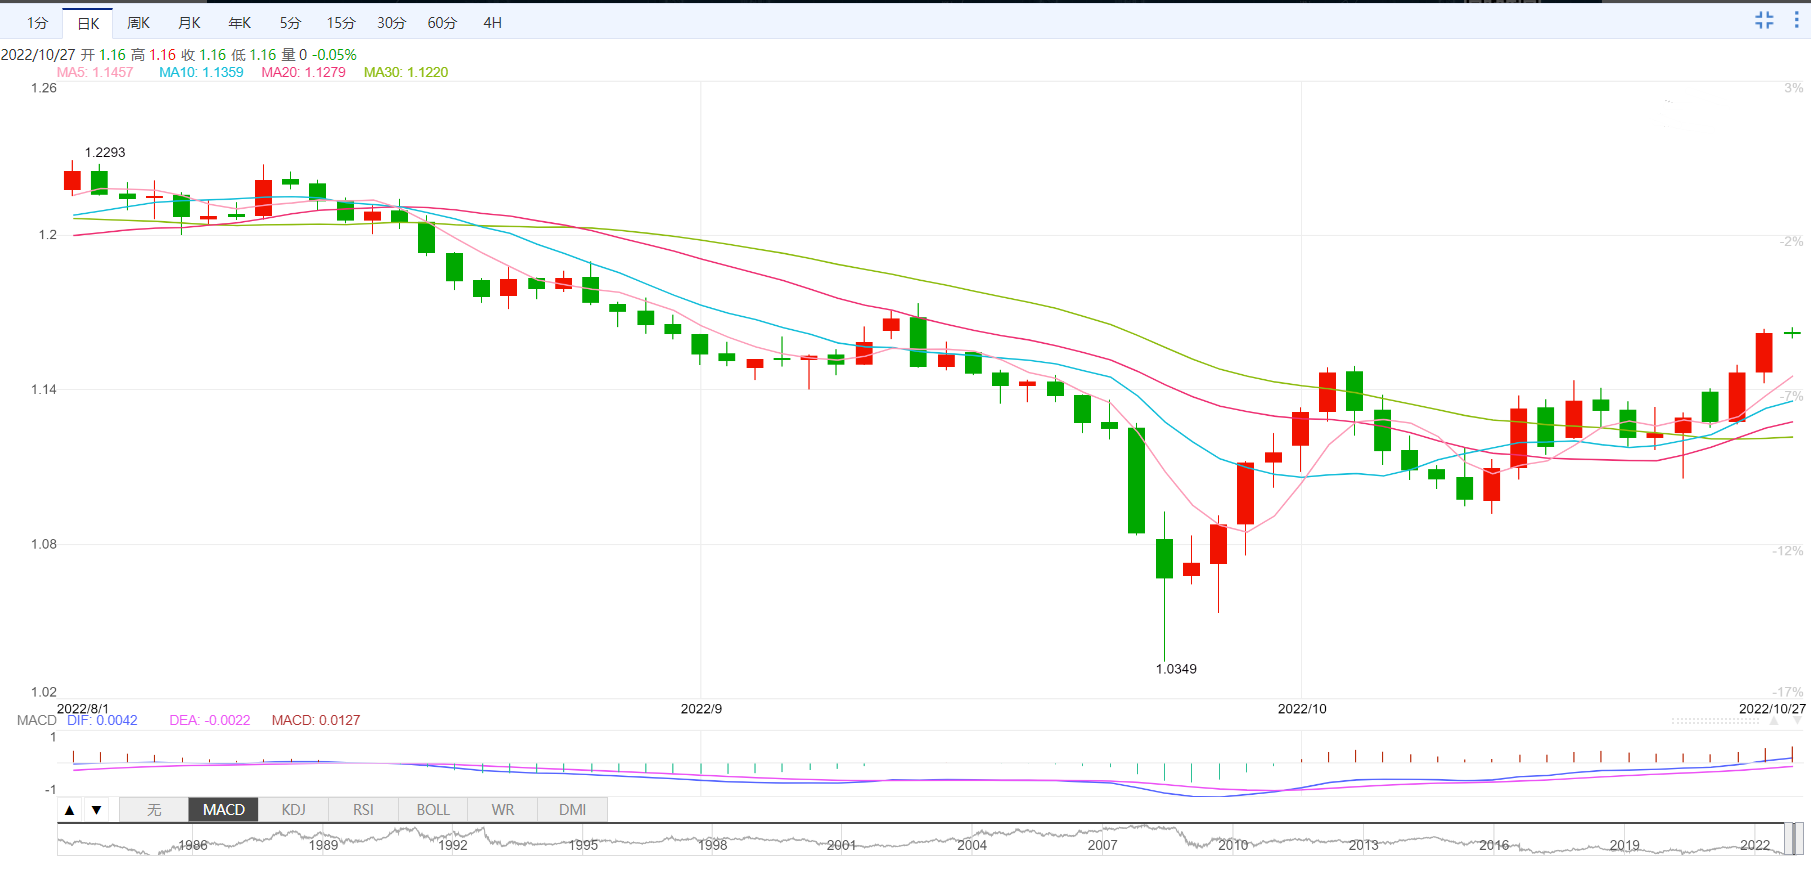This screenshot has width=1811, height=881.
Task: Select the 15分 timeframe tab
Action: pyautogui.click(x=341, y=22)
